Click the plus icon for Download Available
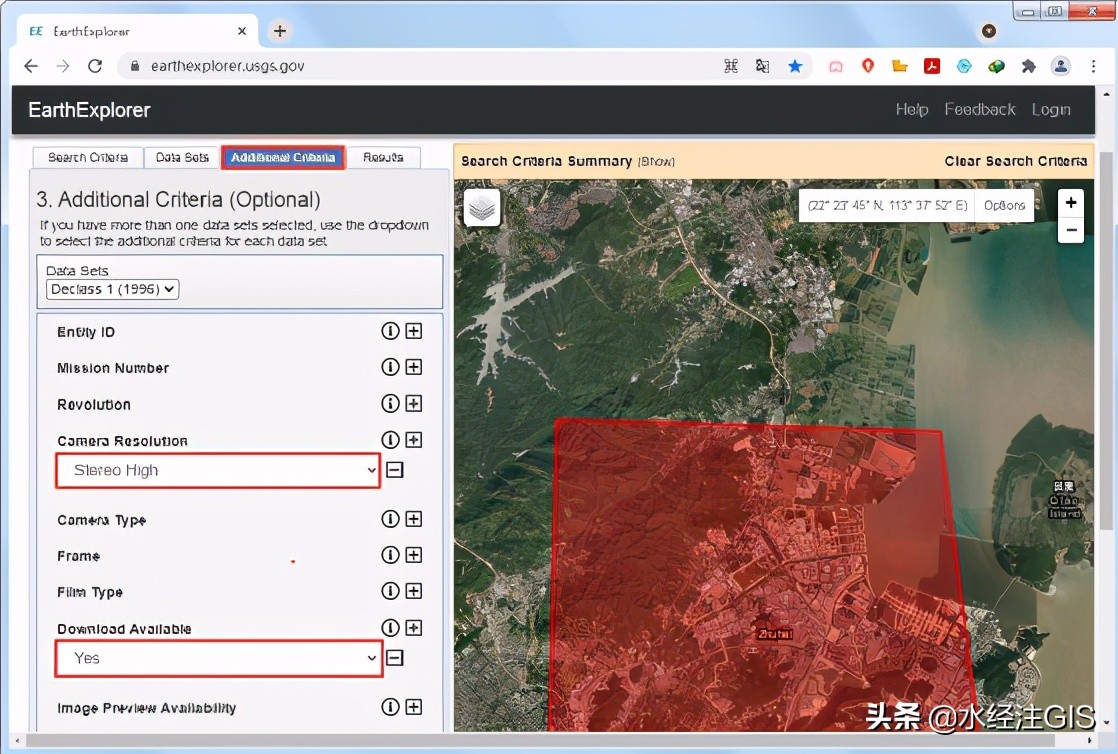This screenshot has height=754, width=1118. [414, 627]
